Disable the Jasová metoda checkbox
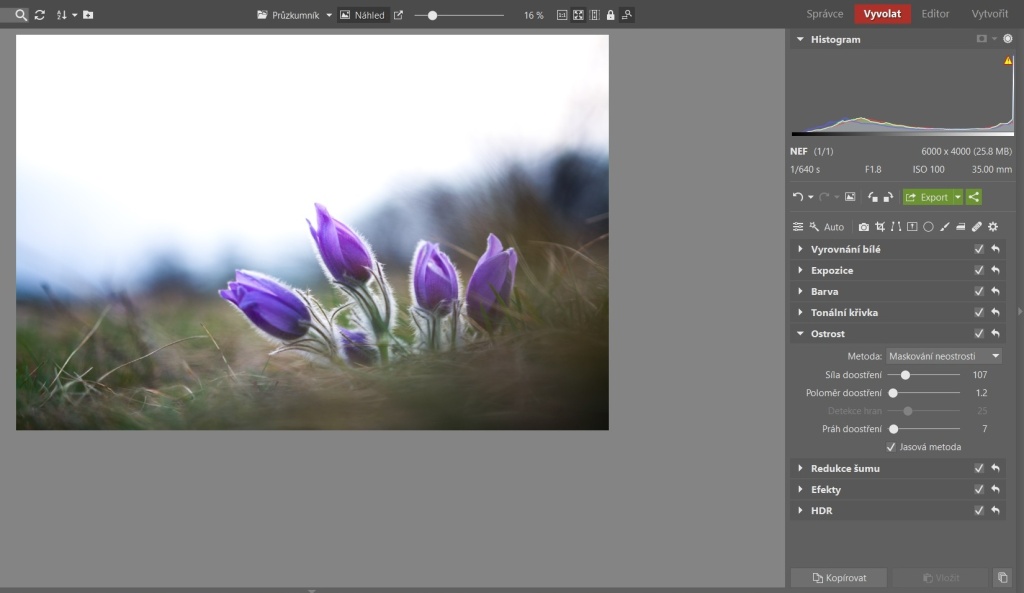Screen dimensions: 1024x593 coord(891,447)
